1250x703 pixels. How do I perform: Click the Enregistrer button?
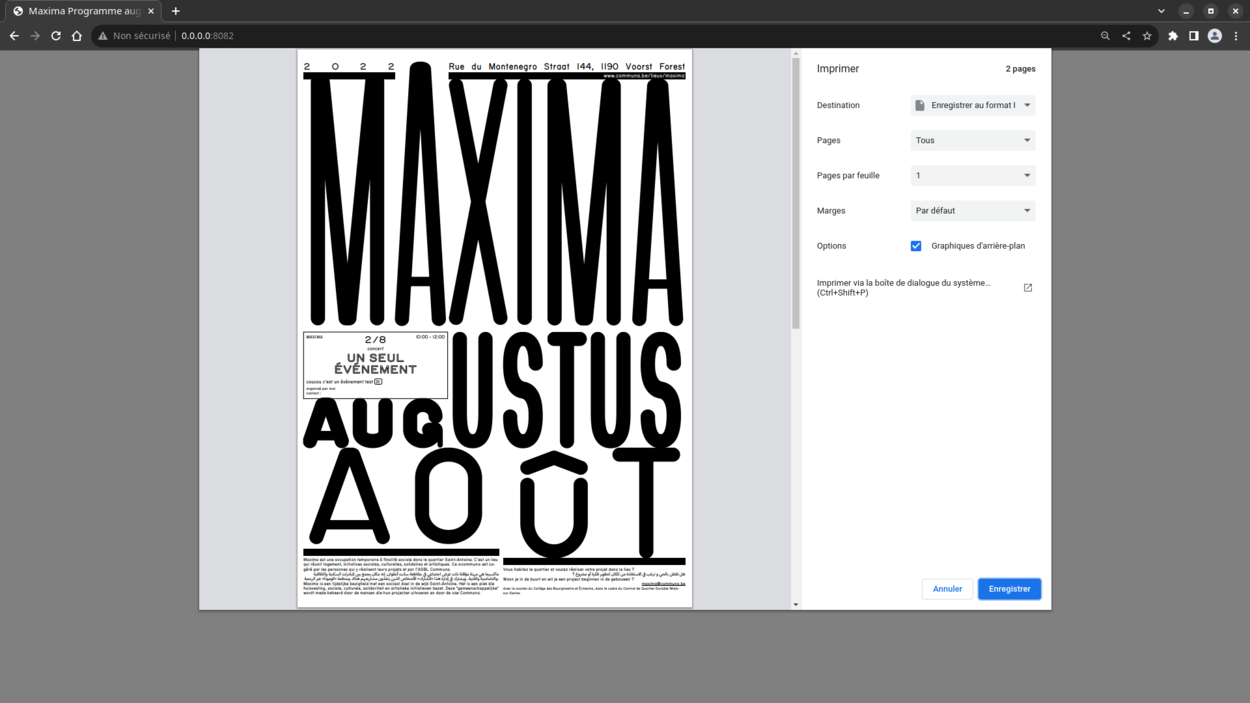[x=1009, y=589]
